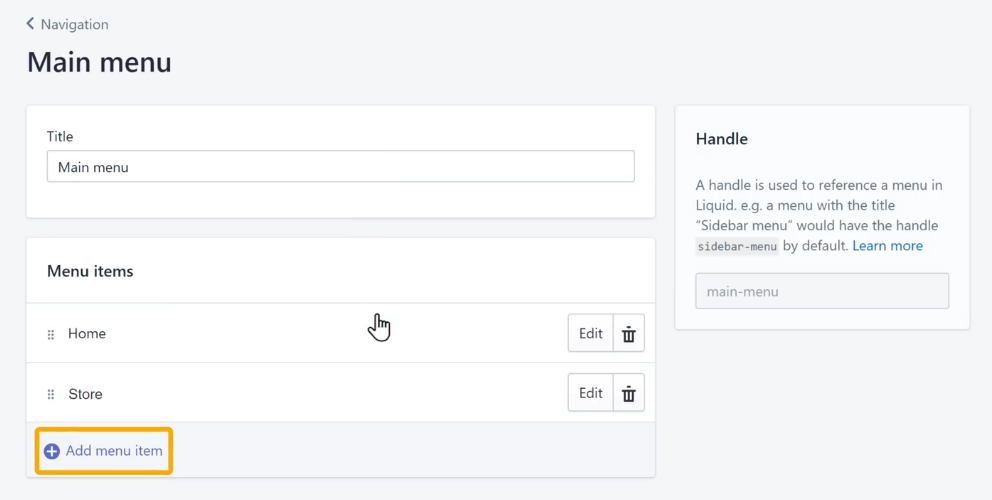Click the Menu items section heading
The width and height of the screenshot is (992, 500).
[90, 272]
